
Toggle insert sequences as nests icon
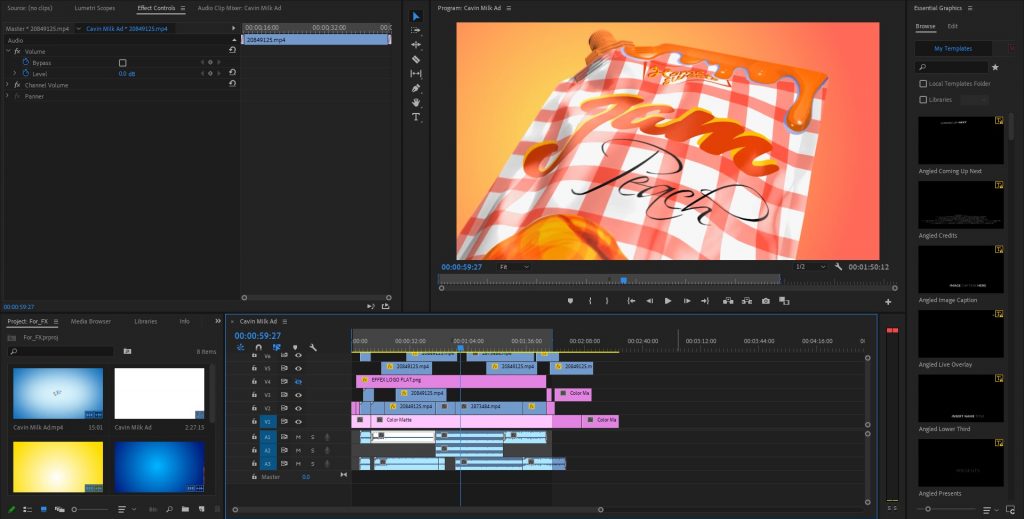coord(240,348)
